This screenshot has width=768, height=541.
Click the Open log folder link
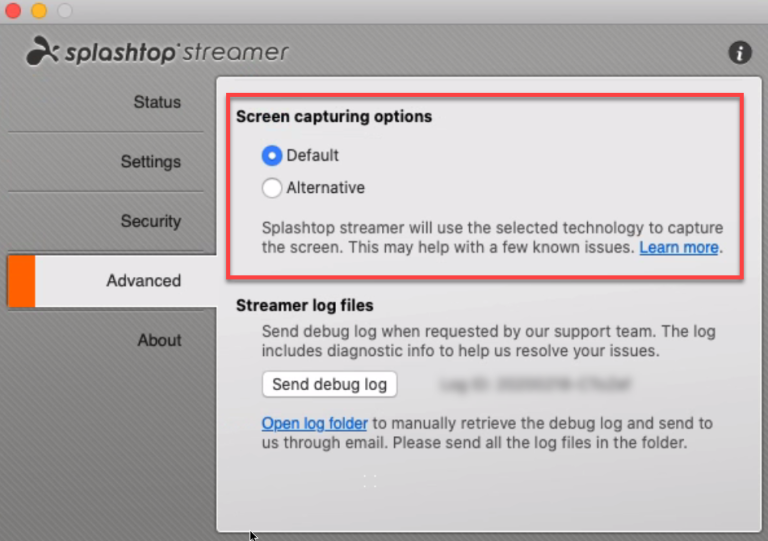(x=315, y=423)
